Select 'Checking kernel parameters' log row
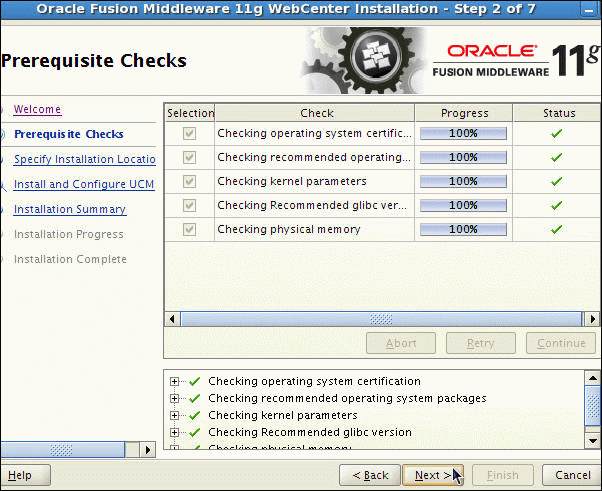This screenshot has height=491, width=602. [x=283, y=415]
